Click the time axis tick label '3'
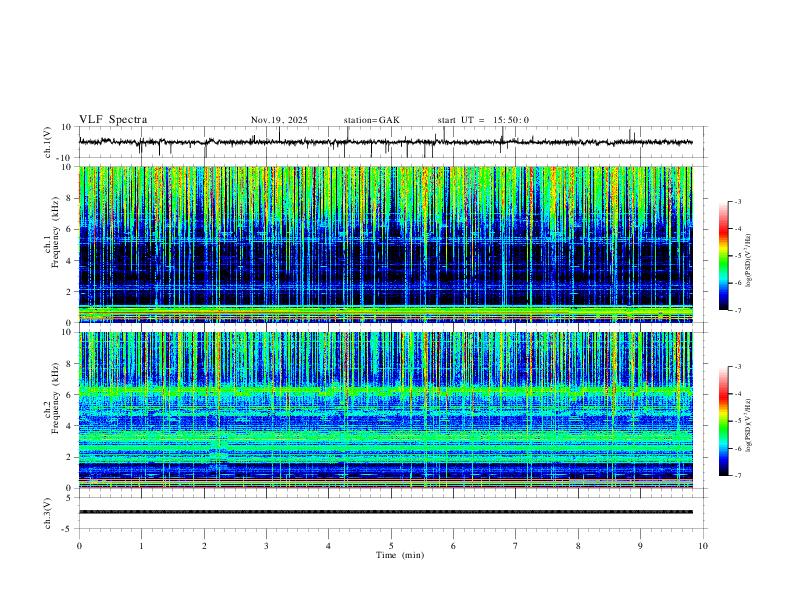This screenshot has height=612, width=792. click(266, 546)
